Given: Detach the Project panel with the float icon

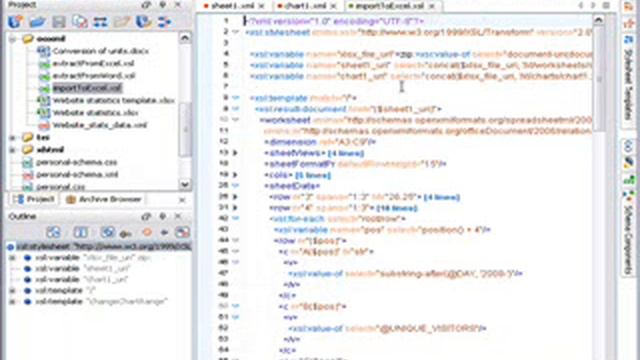Looking at the screenshot, I should point(146,5).
